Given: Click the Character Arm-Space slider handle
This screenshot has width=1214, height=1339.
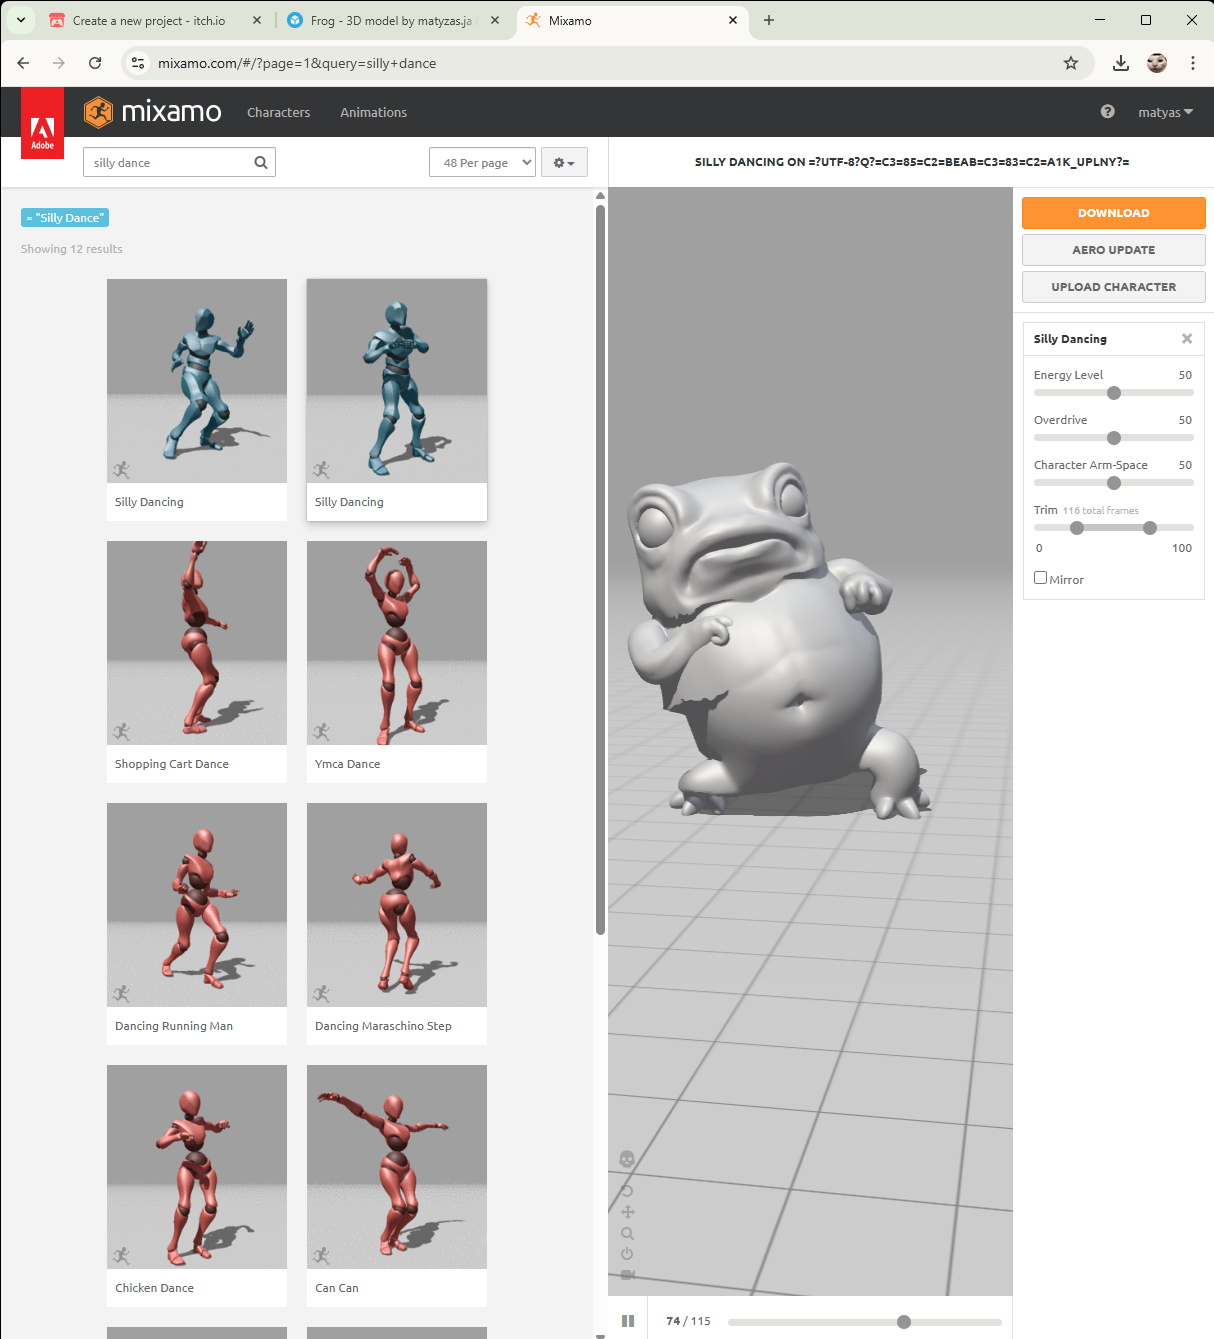Looking at the screenshot, I should (x=1114, y=483).
